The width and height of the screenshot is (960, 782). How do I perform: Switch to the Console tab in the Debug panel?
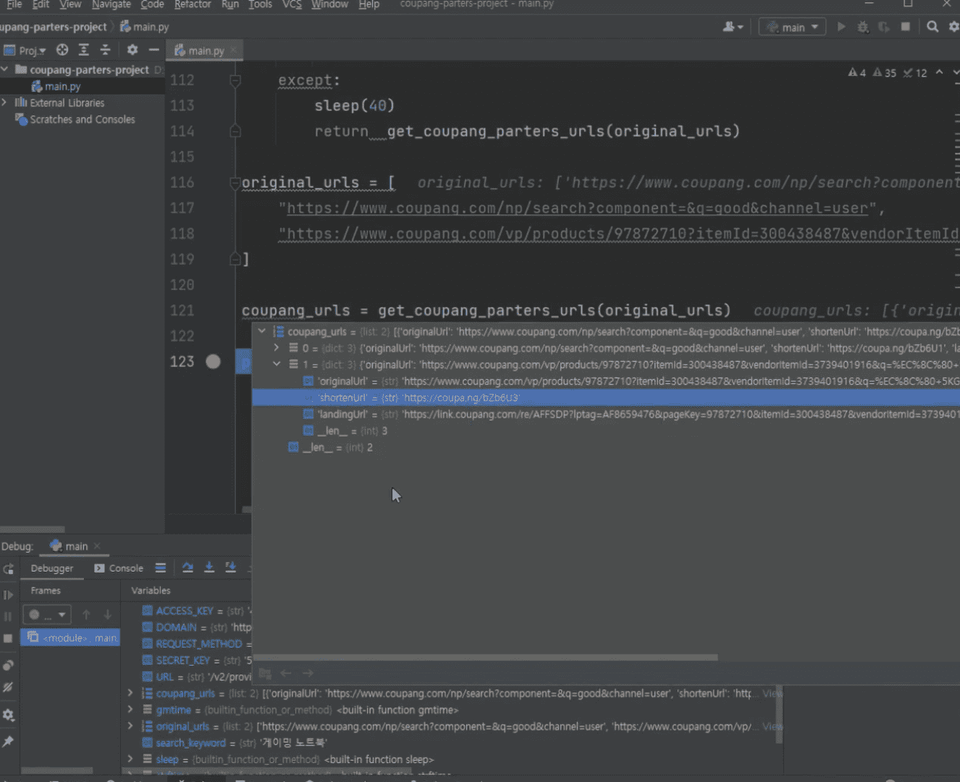point(119,568)
